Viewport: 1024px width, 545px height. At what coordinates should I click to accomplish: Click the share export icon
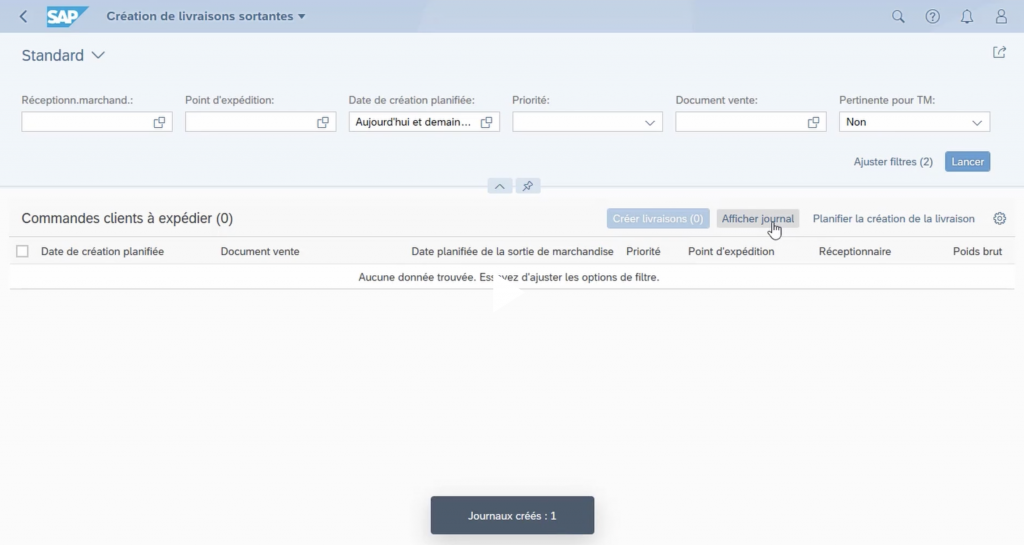coord(999,53)
